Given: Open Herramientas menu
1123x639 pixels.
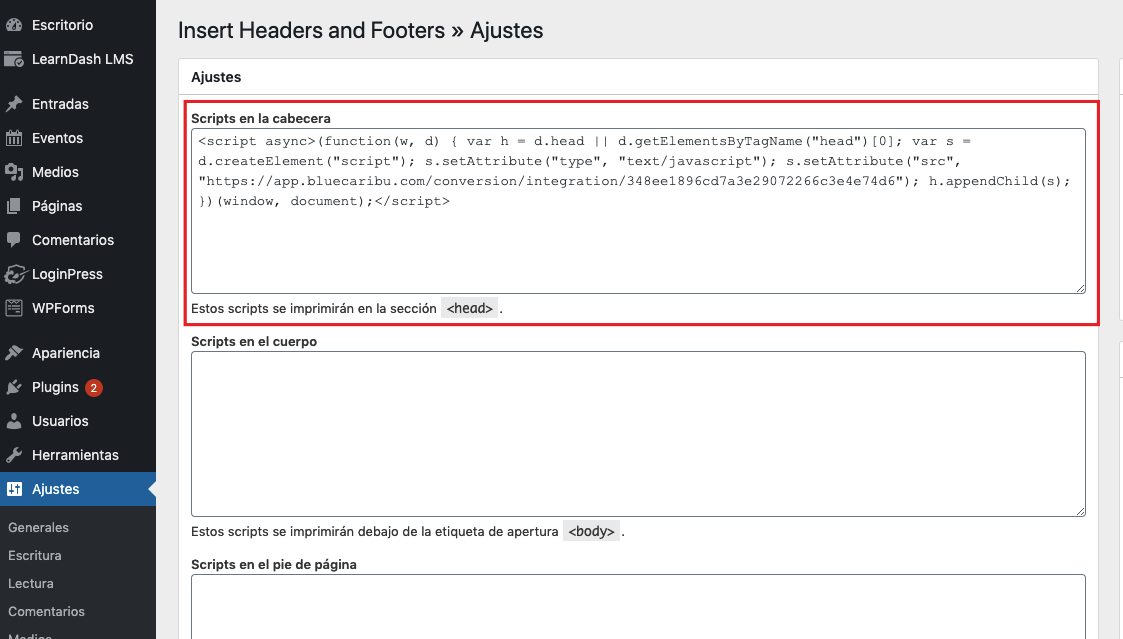Looking at the screenshot, I should [x=77, y=456].
